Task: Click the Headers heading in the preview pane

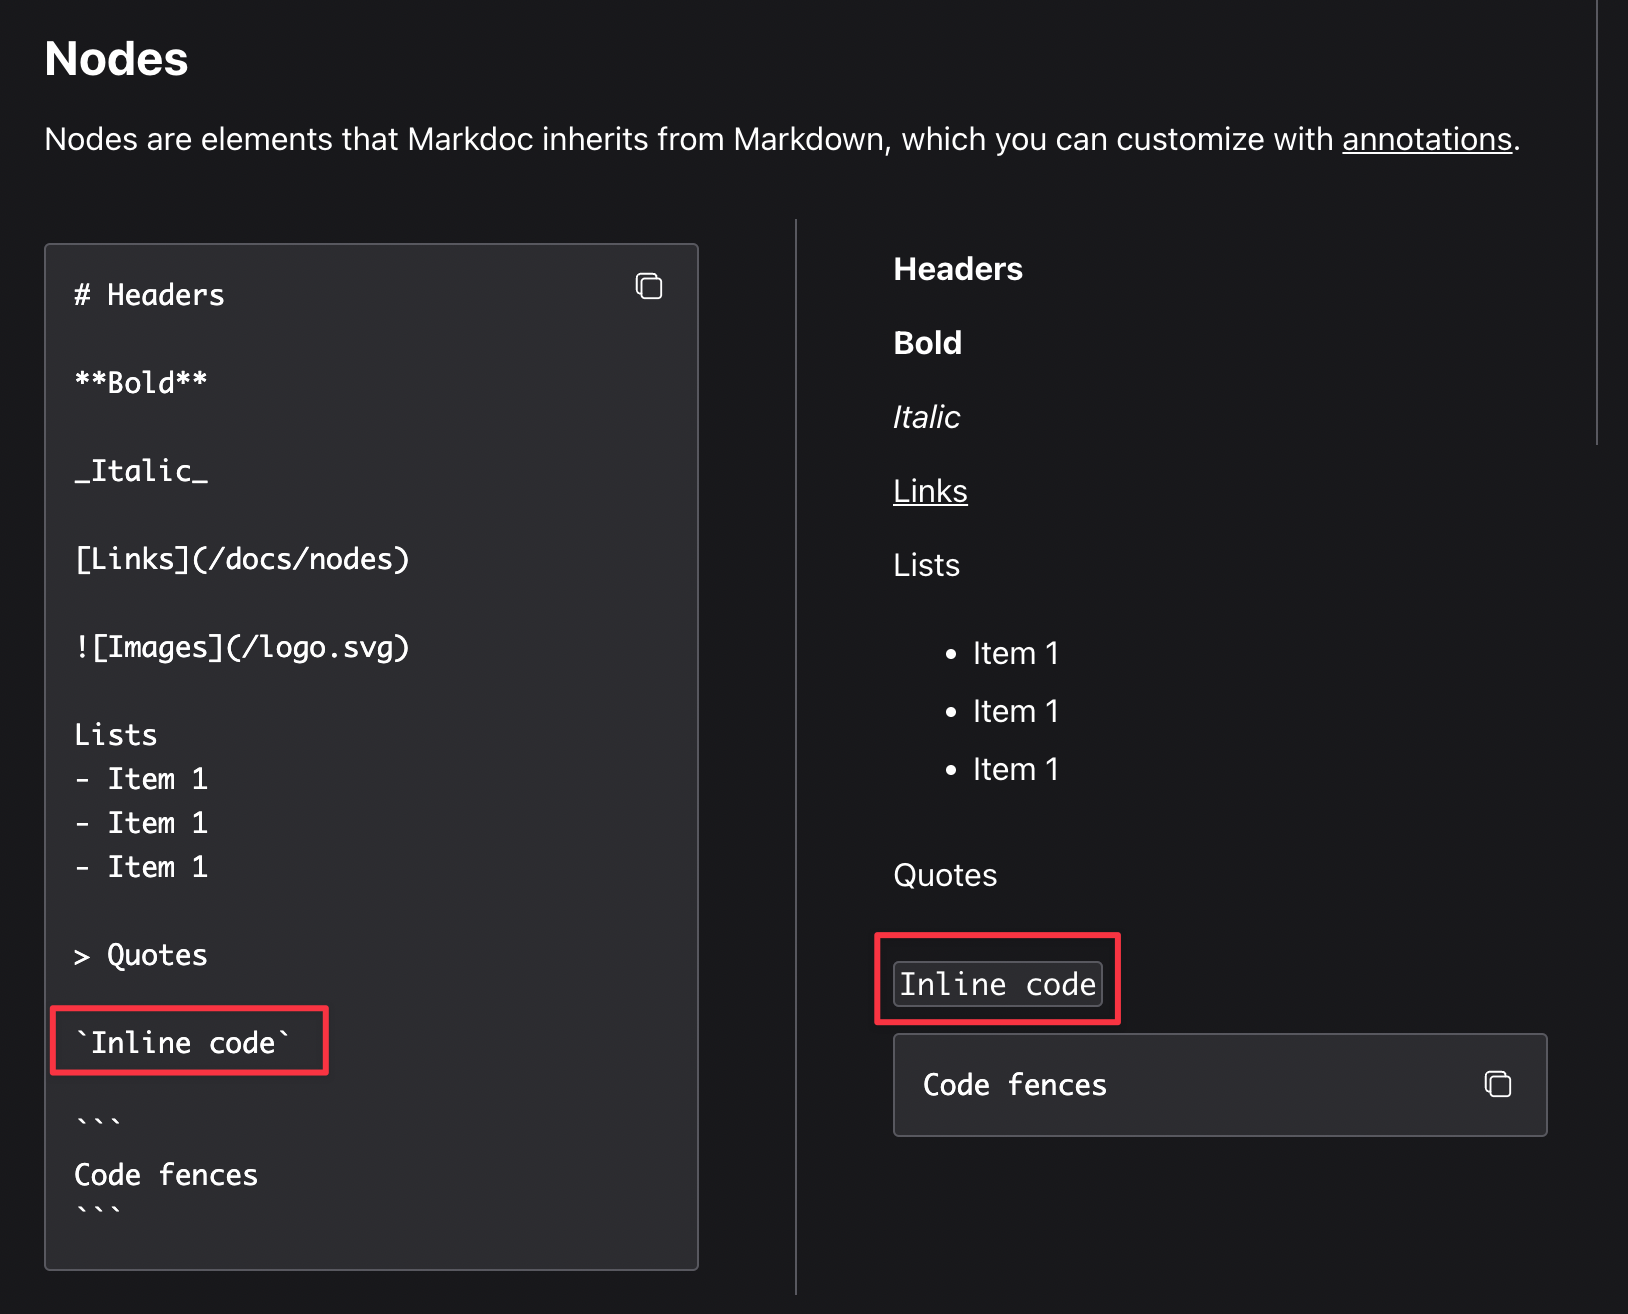Action: (x=957, y=268)
